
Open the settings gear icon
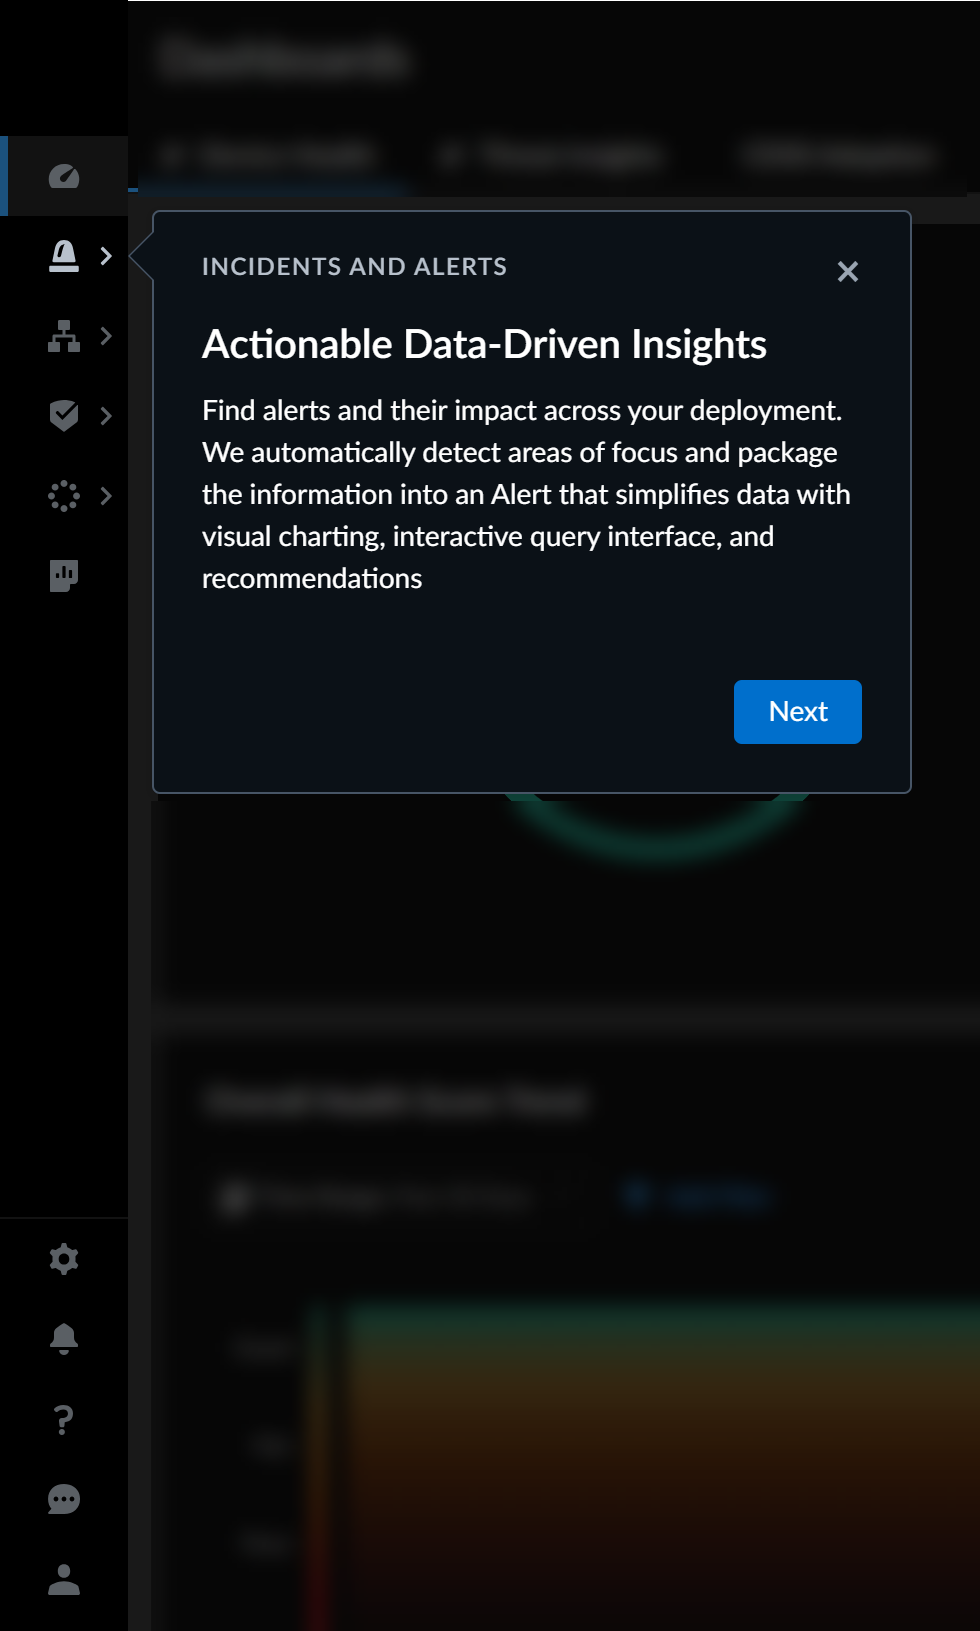click(63, 1258)
